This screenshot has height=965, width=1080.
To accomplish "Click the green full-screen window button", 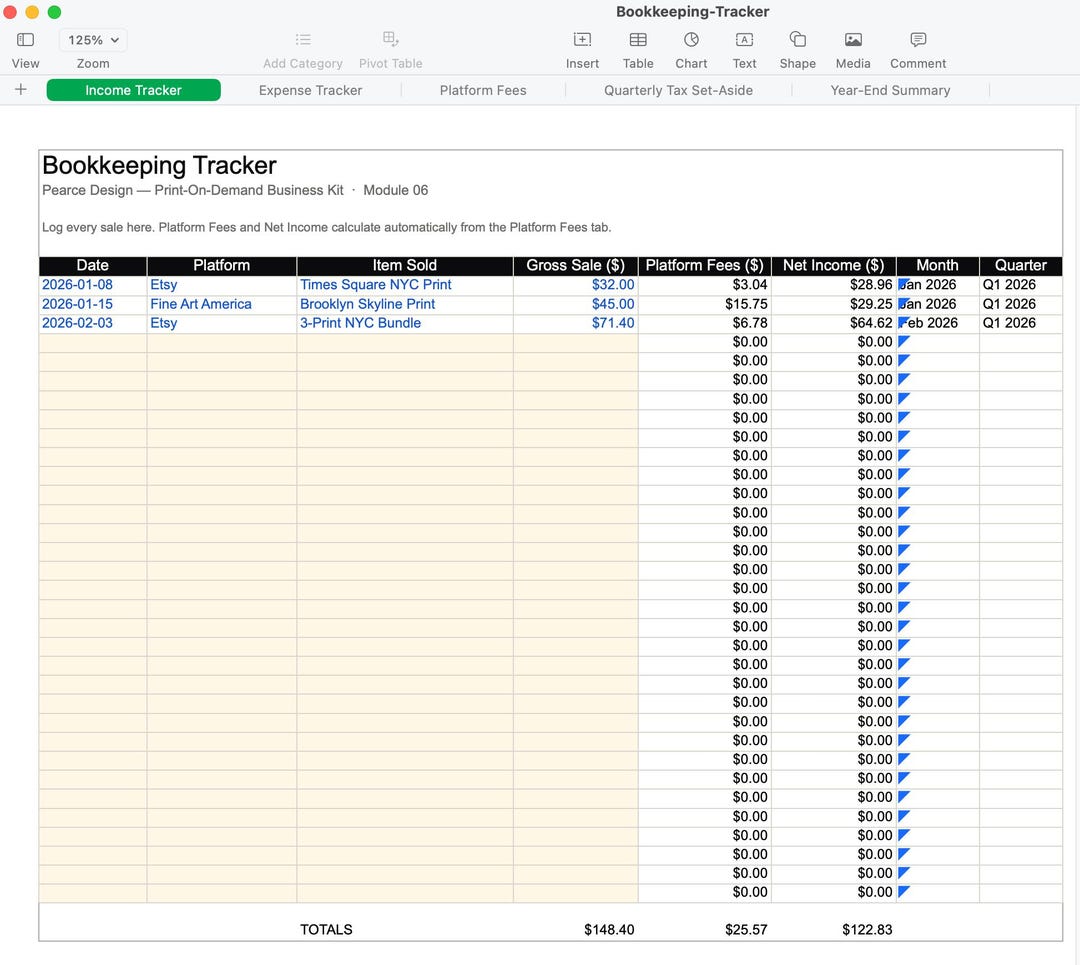I will pos(54,12).
